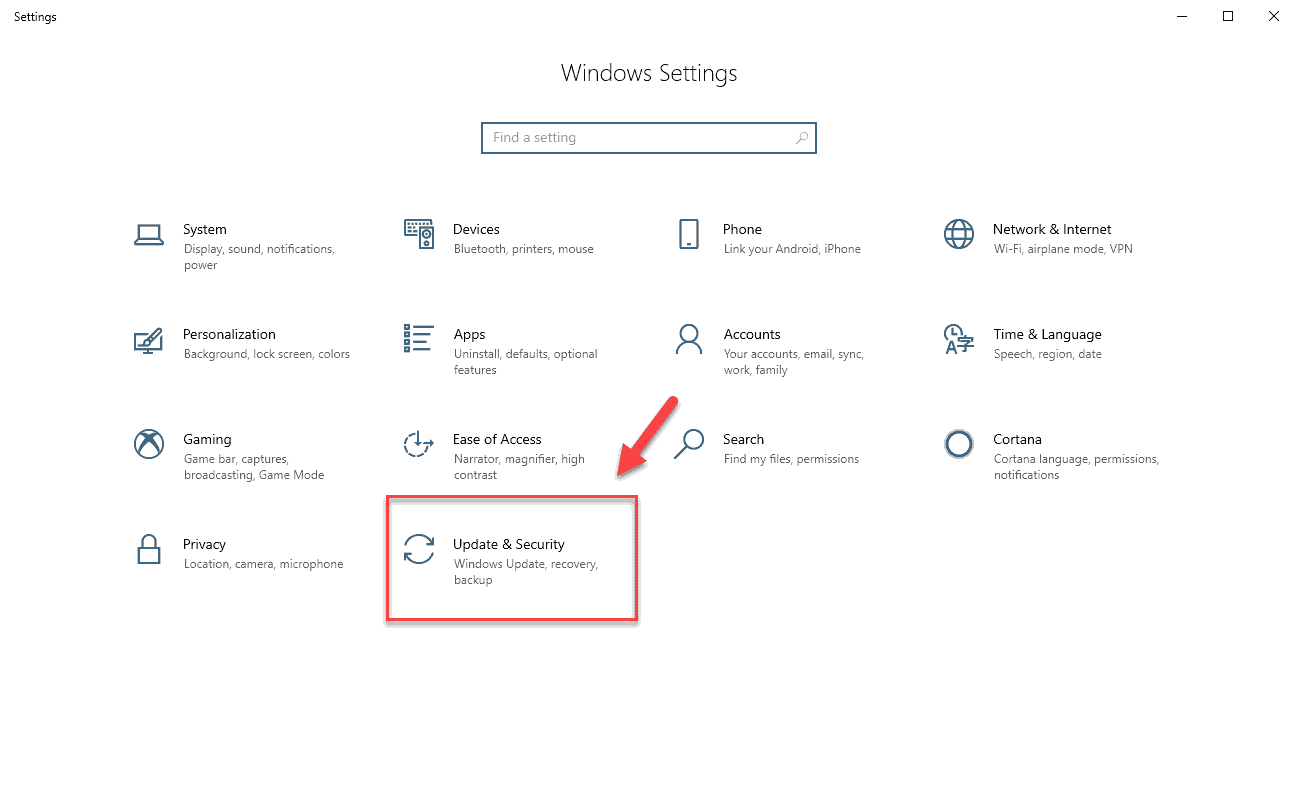The height and width of the screenshot is (793, 1297).
Task: Open the Cortana circle icon
Action: (959, 444)
